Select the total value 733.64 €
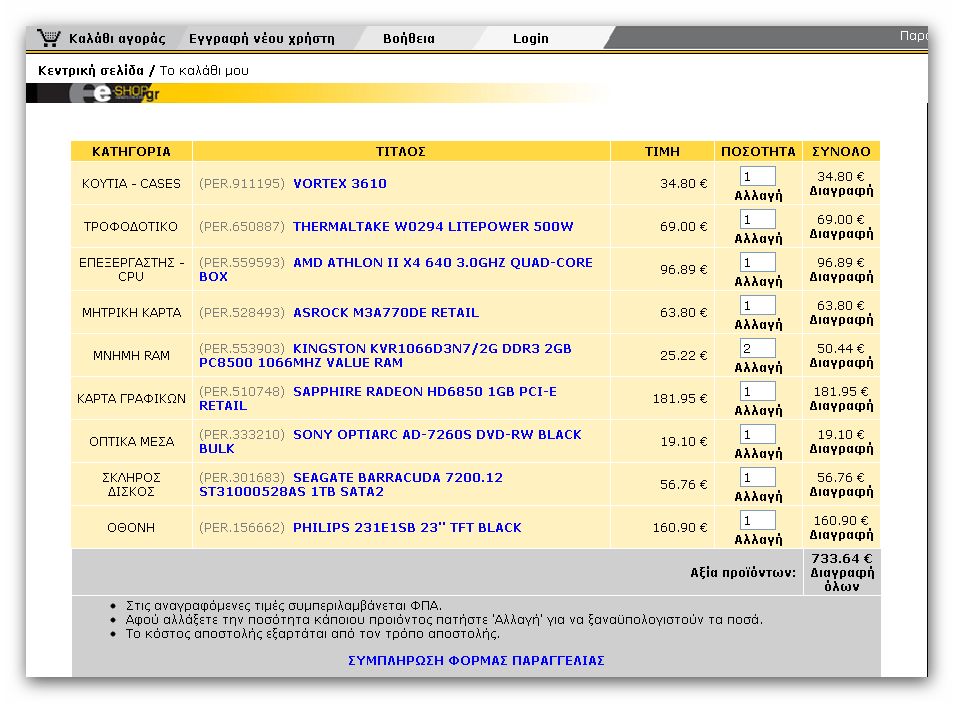The height and width of the screenshot is (703, 954). coord(841,558)
